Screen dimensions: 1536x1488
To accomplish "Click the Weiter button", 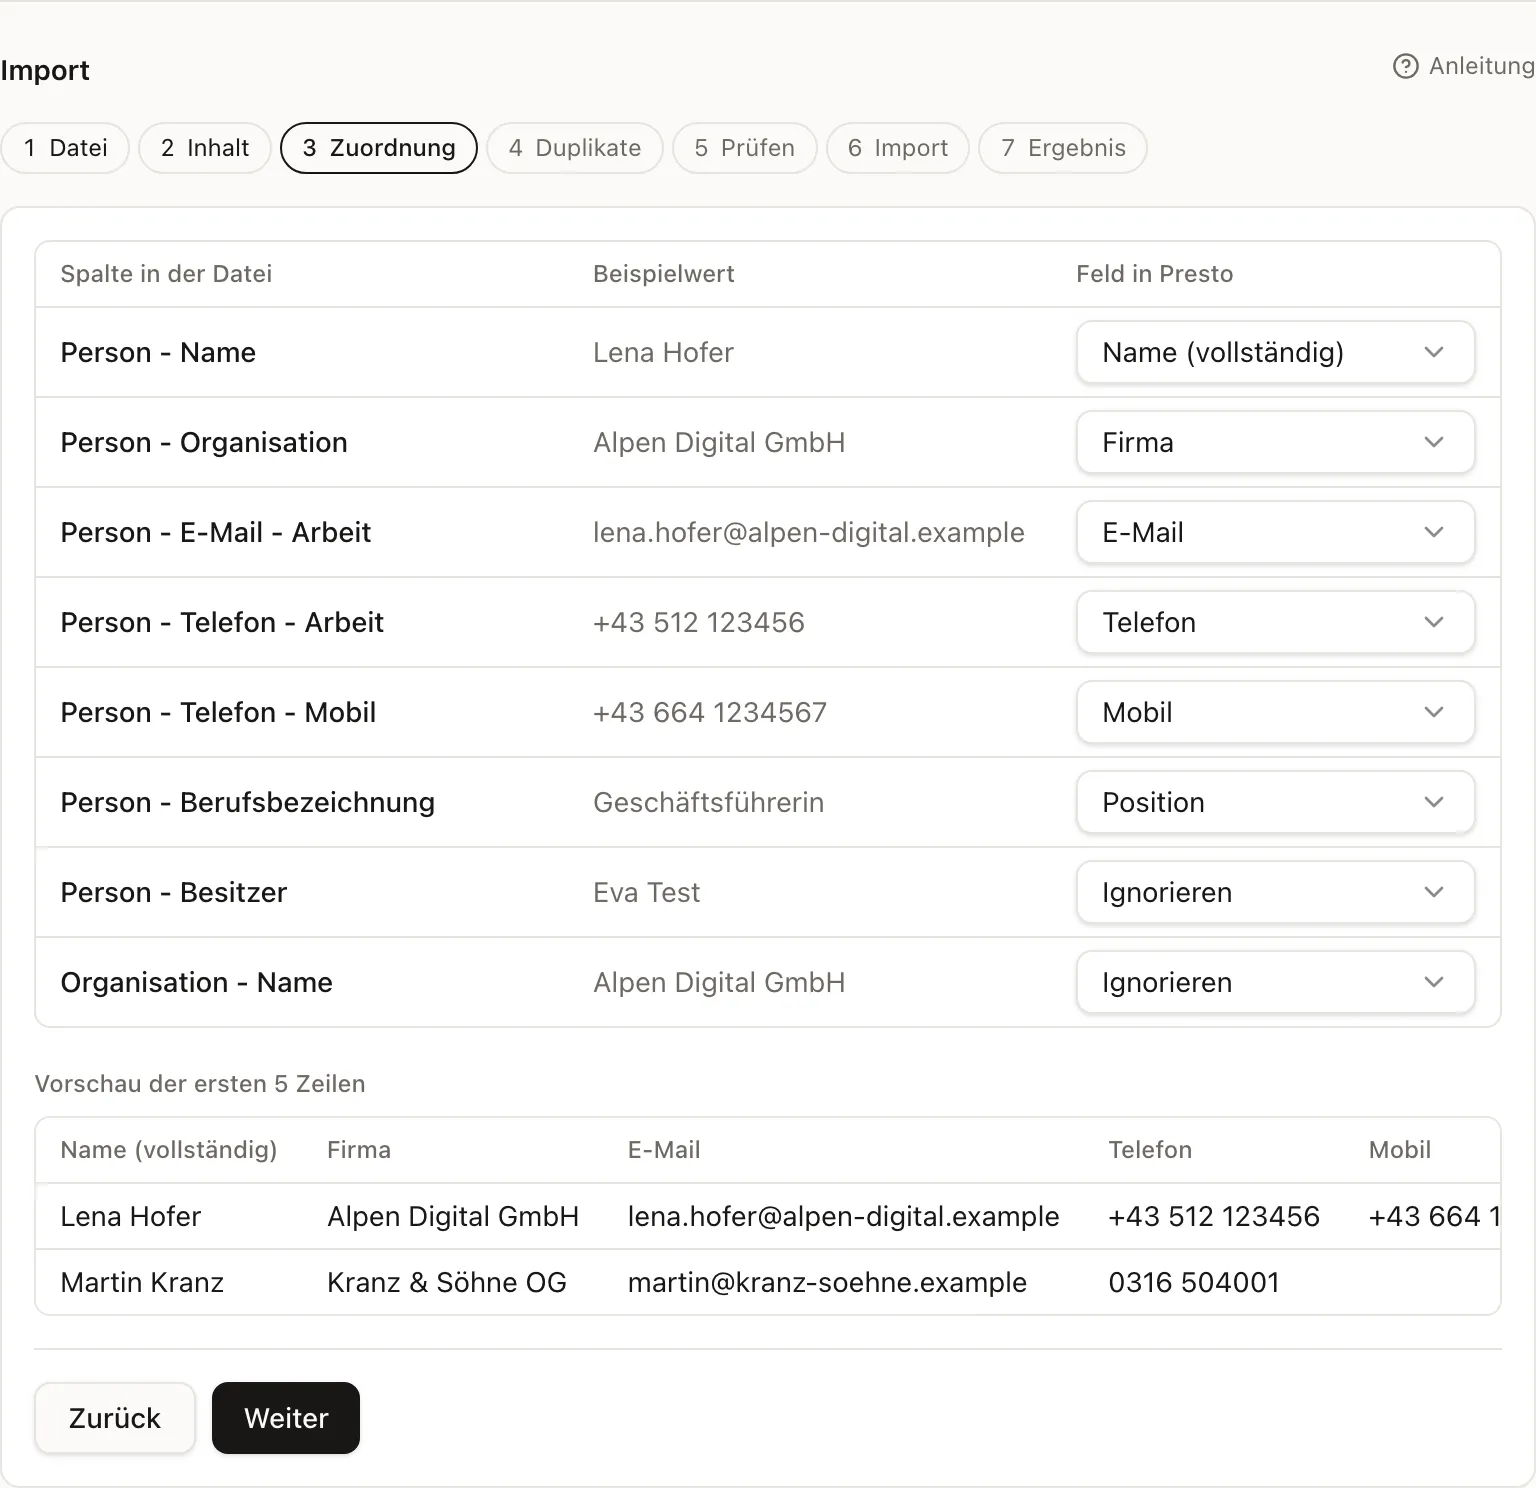I will 286,1418.
